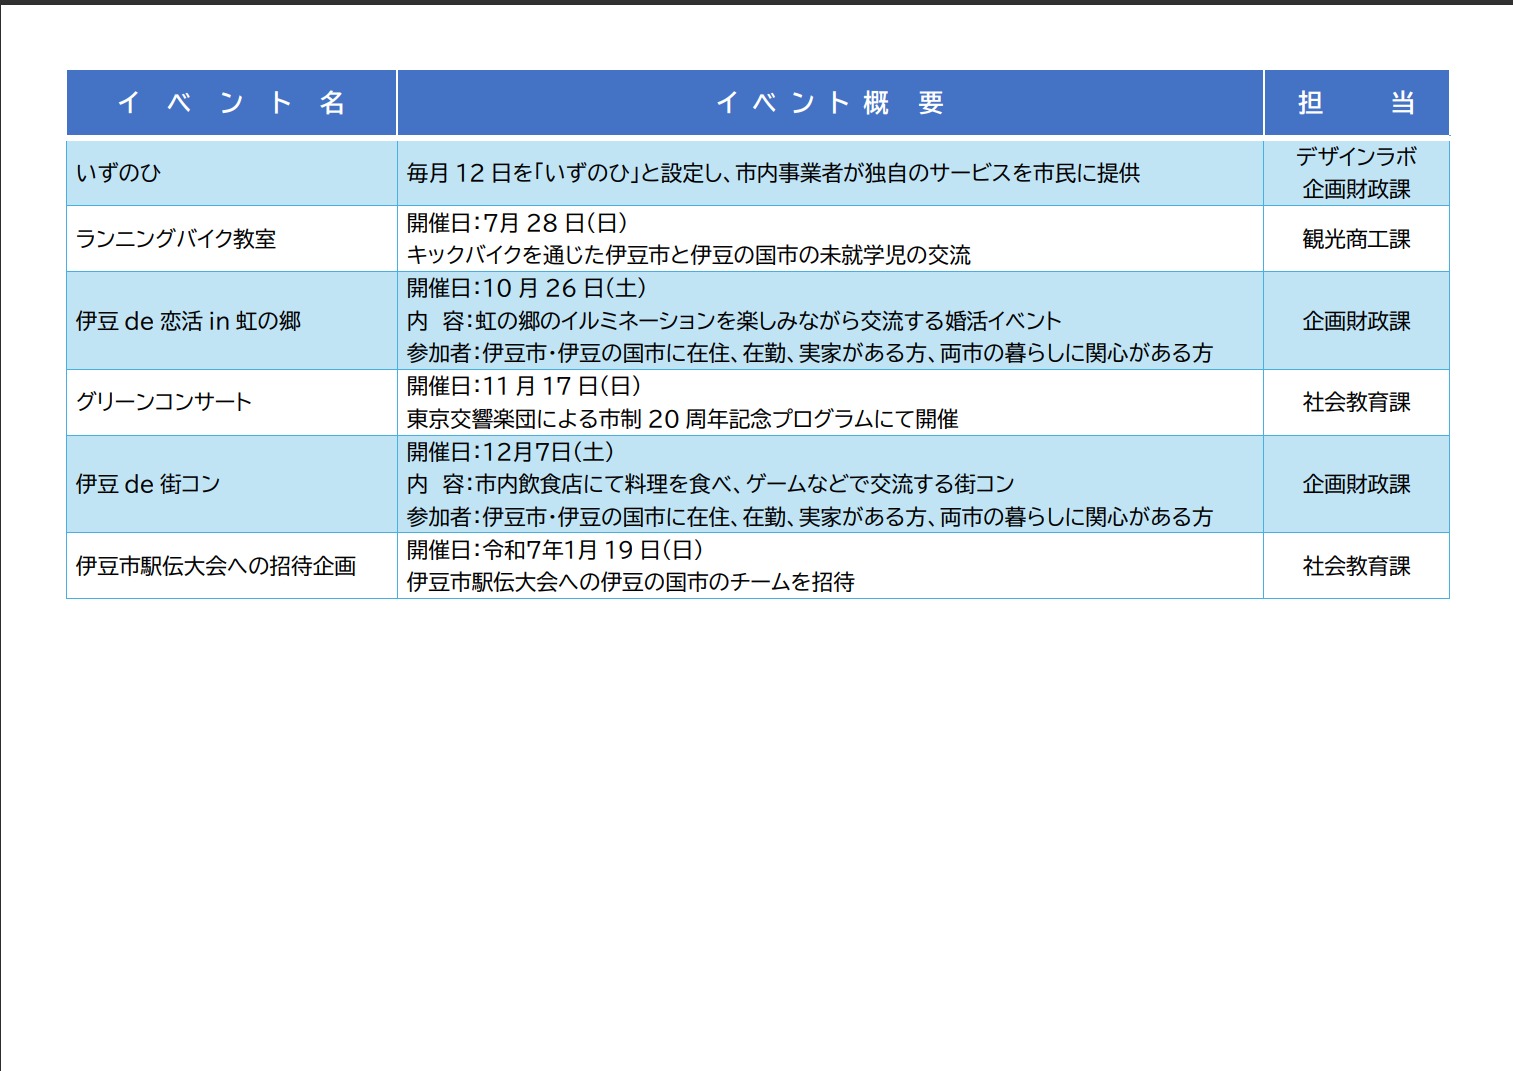Select the デザインラボ department text
This screenshot has height=1071, width=1513.
coord(1356,156)
